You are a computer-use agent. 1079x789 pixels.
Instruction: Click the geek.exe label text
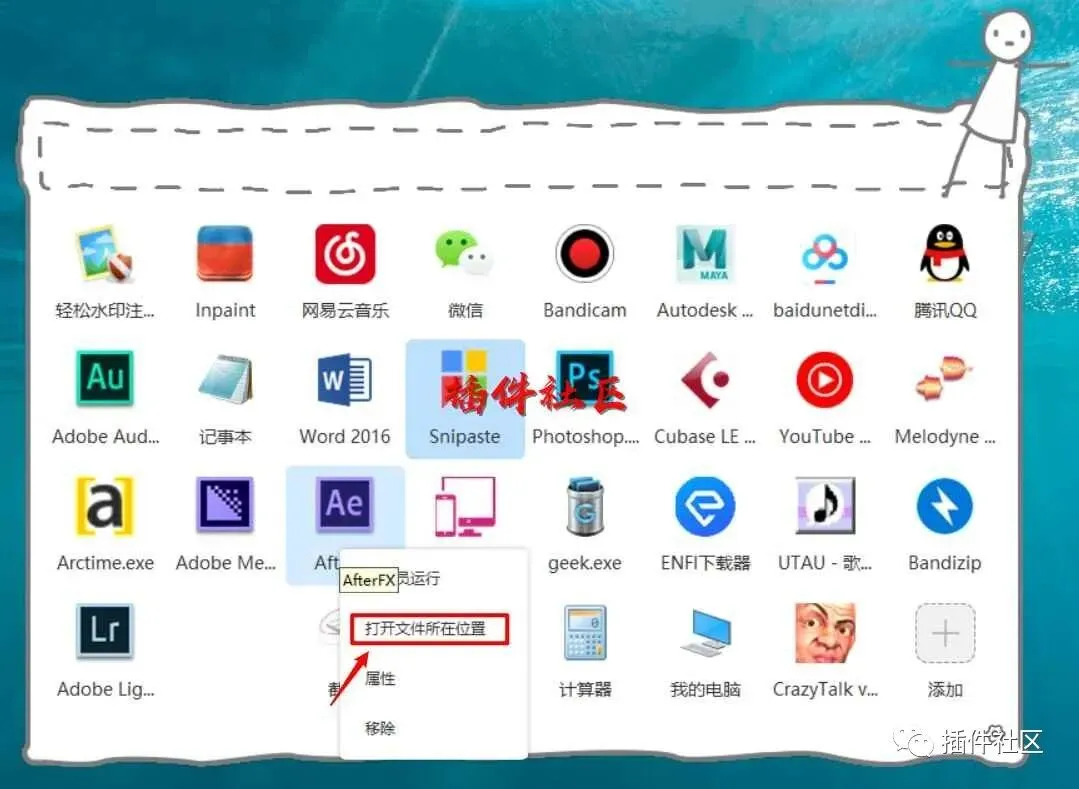[x=584, y=563]
